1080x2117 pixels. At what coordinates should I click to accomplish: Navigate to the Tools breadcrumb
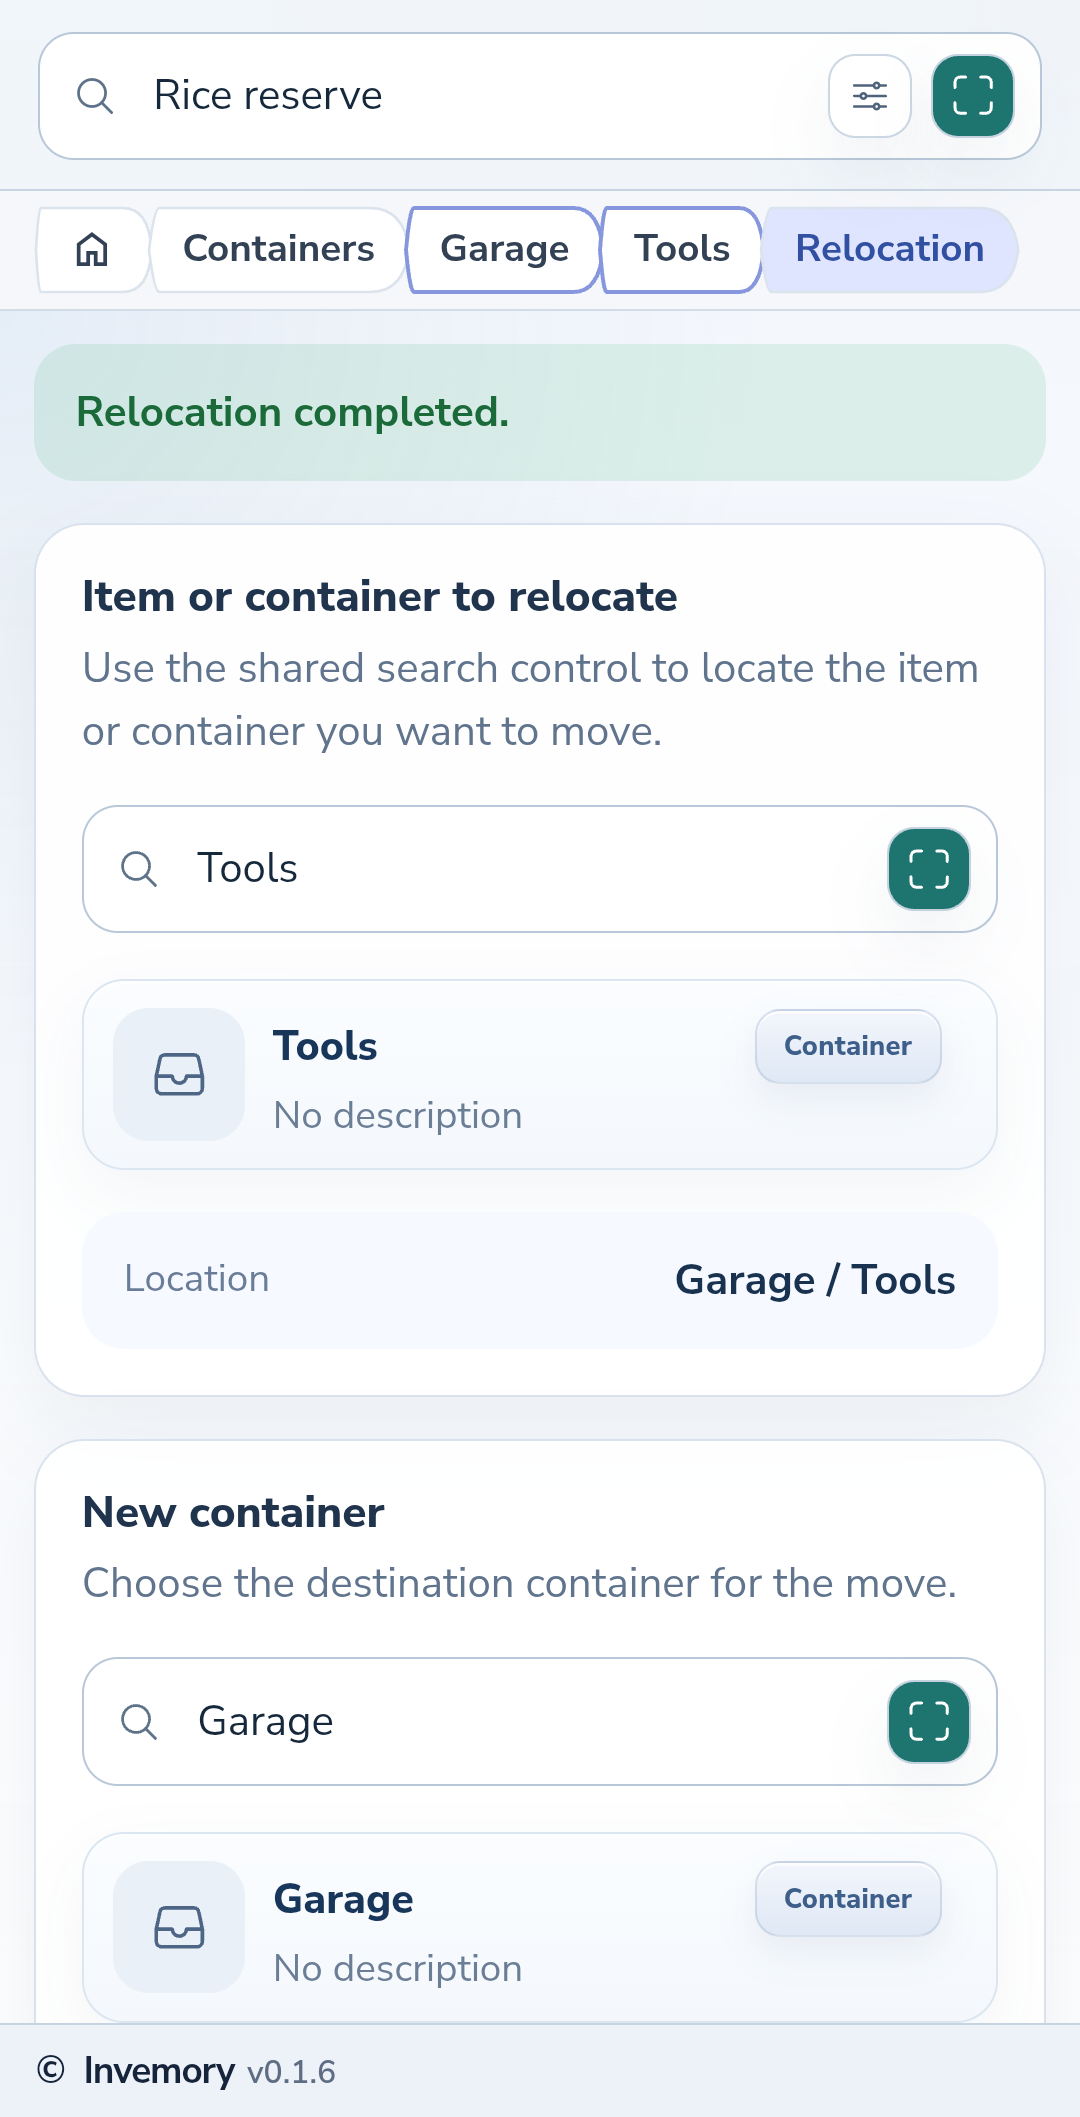pyautogui.click(x=682, y=249)
